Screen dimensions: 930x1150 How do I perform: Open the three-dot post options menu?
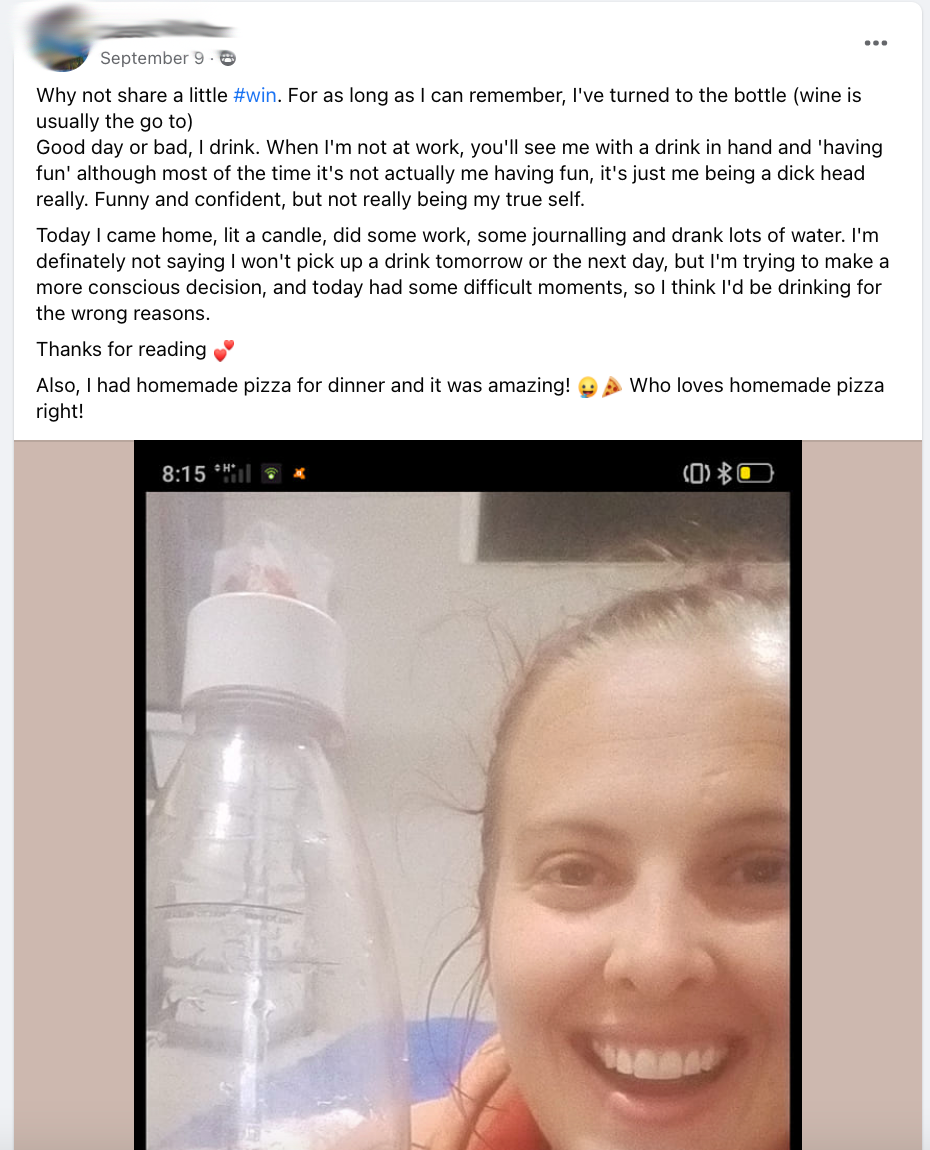876,43
